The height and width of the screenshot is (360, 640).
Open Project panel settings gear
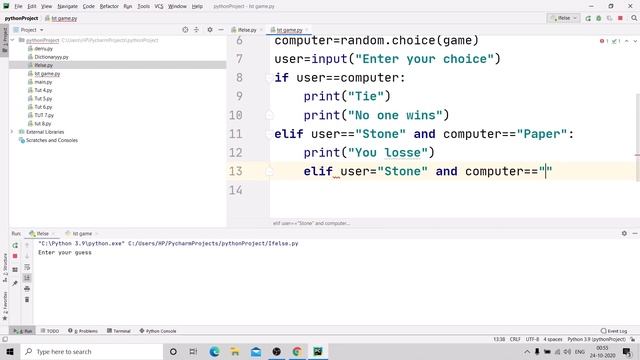tap(210, 30)
